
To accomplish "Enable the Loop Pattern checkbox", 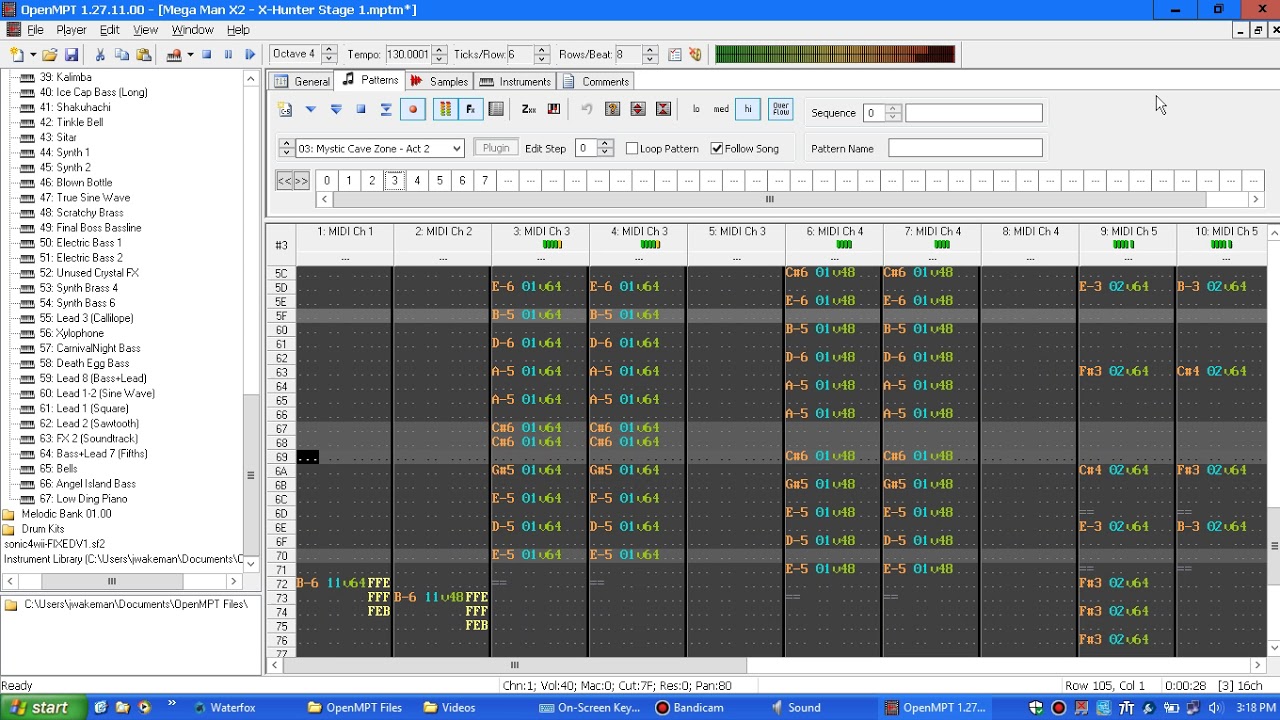I will click(x=633, y=149).
